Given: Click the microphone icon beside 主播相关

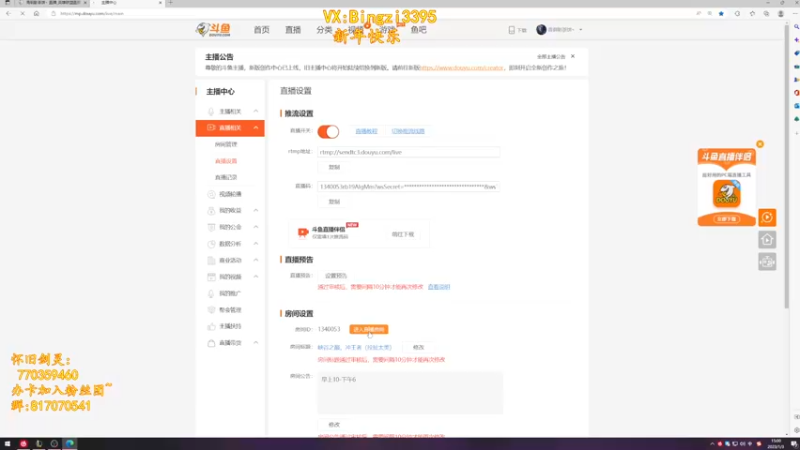Looking at the screenshot, I should tap(211, 111).
